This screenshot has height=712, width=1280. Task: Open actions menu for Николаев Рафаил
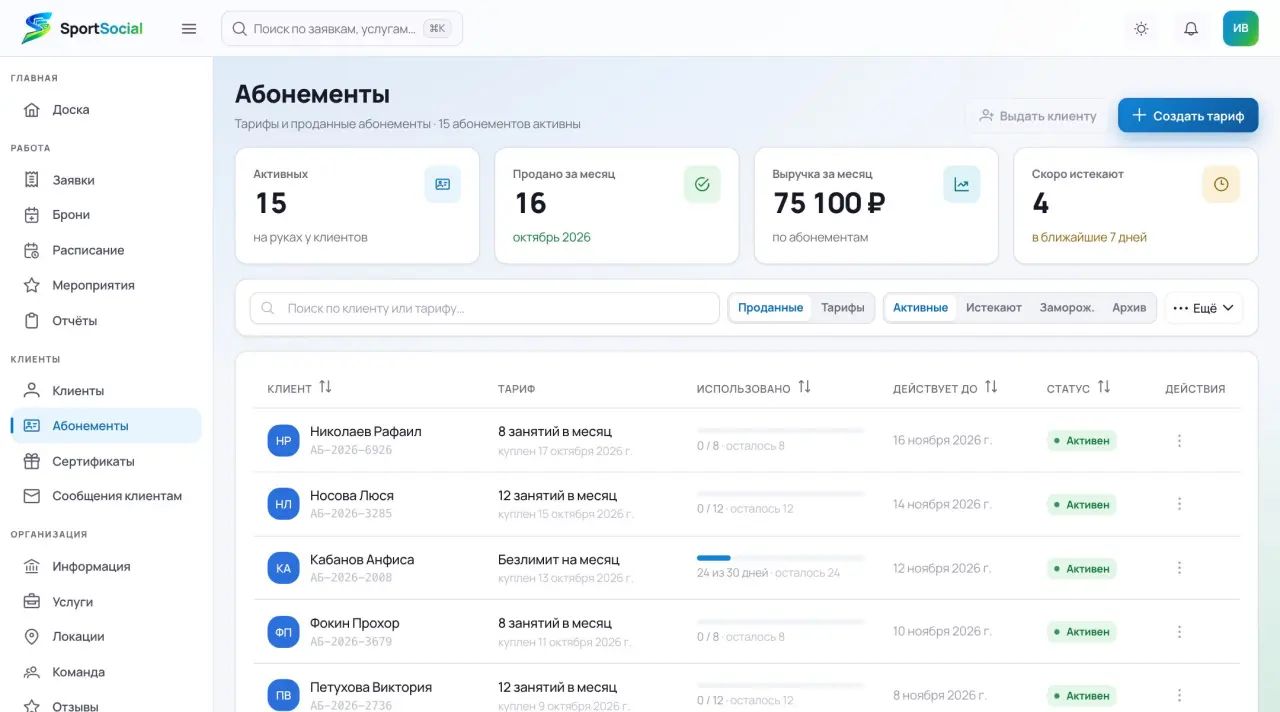click(1179, 441)
